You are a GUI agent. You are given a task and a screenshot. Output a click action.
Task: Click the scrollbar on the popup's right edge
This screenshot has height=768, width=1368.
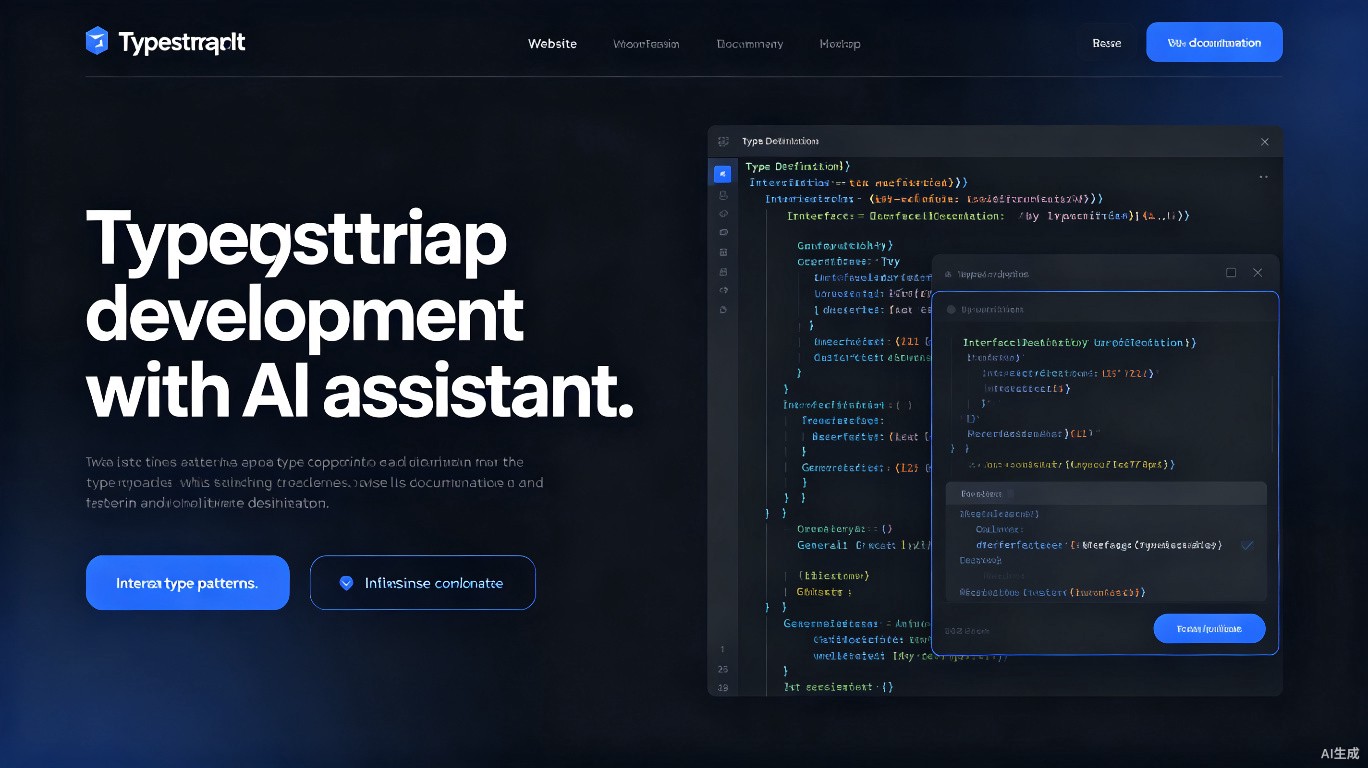point(1272,415)
